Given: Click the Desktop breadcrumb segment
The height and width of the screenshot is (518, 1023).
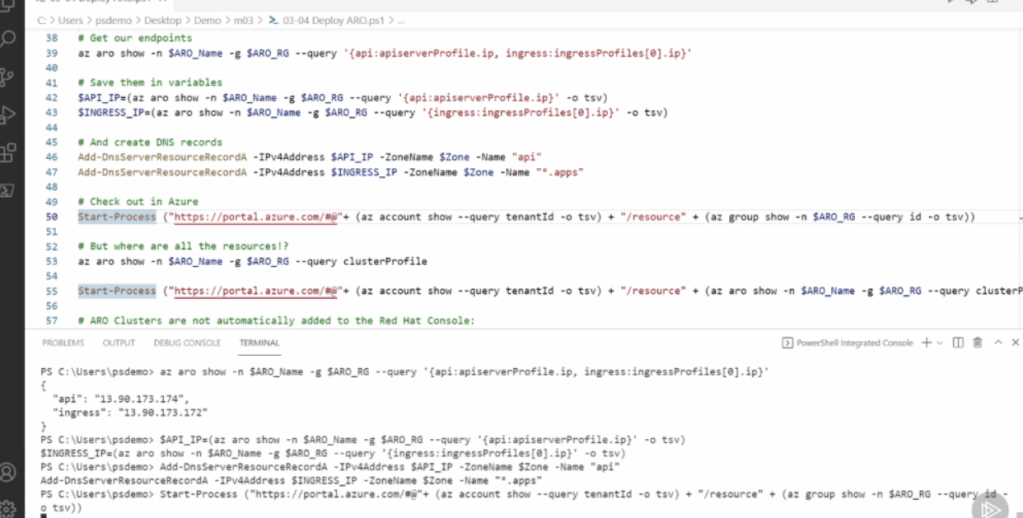Looking at the screenshot, I should point(162,20).
